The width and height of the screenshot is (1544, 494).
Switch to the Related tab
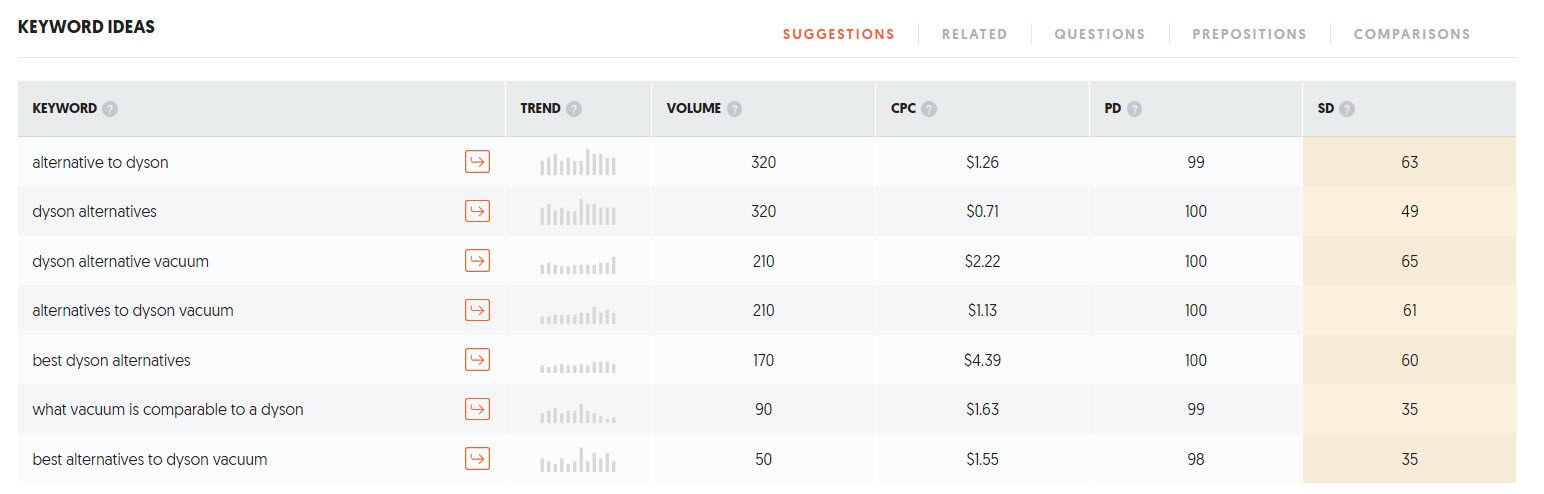[x=974, y=34]
